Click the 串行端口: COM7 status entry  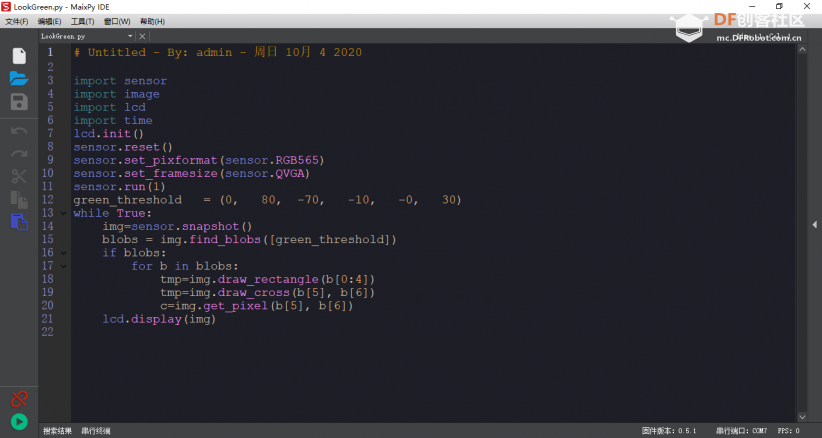click(742, 431)
